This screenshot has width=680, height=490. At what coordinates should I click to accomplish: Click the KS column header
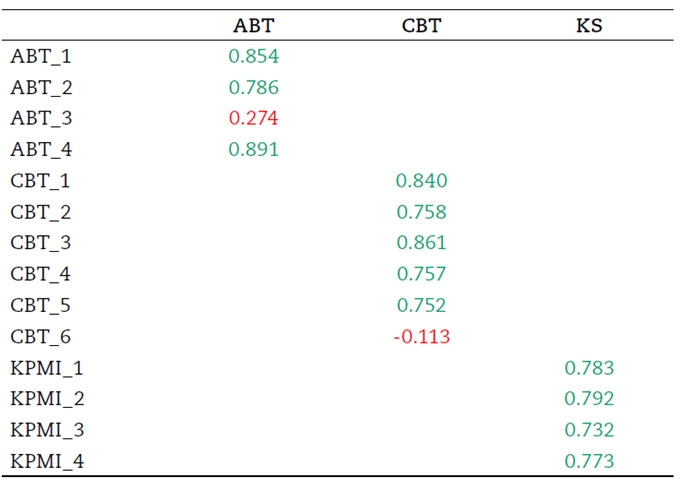589,26
